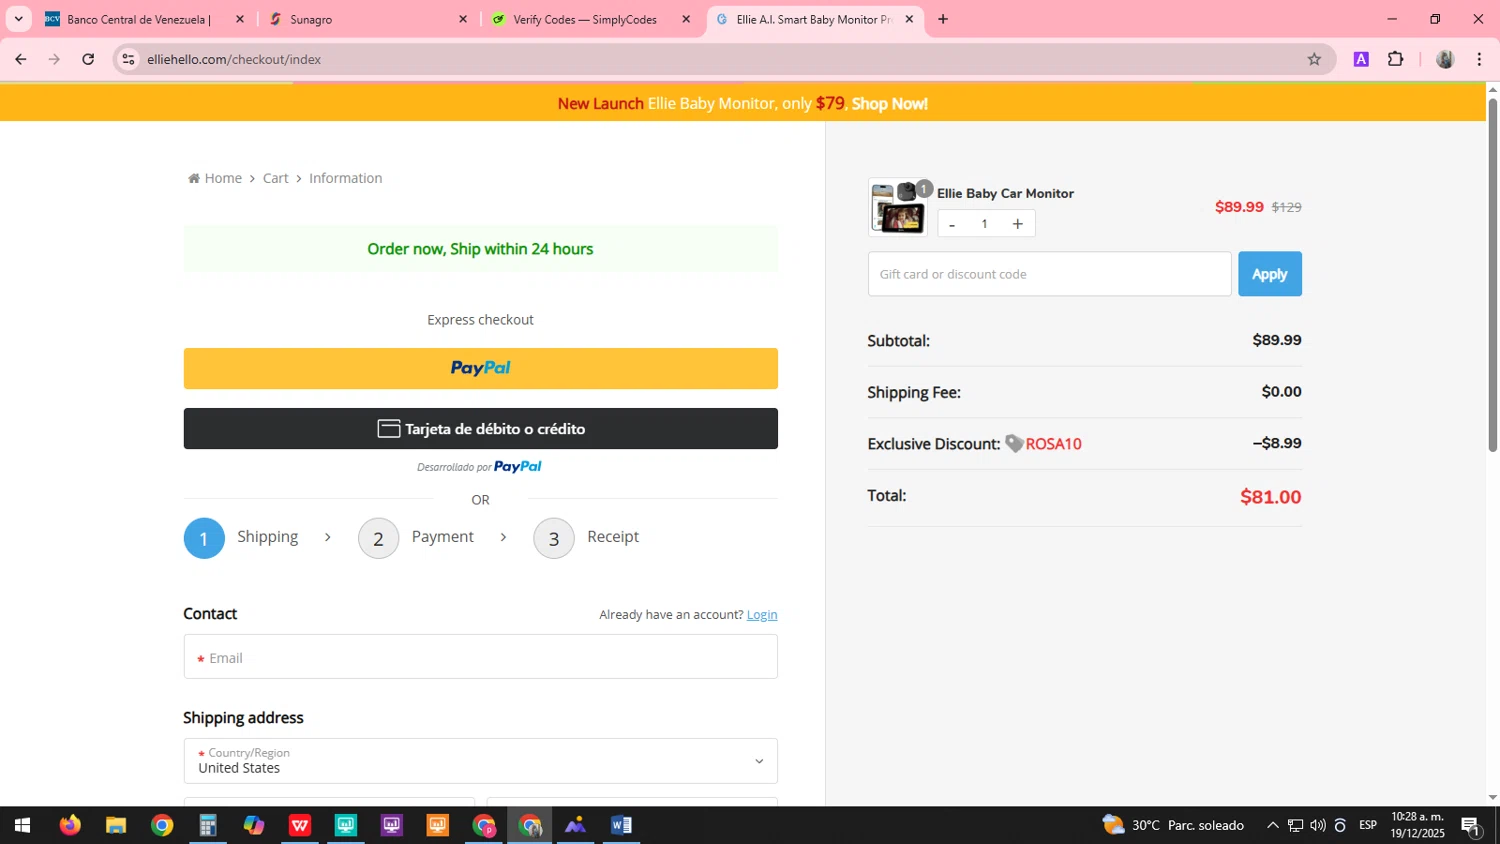Image resolution: width=1500 pixels, height=844 pixels.
Task: Close the Banco Central de Venezuela tab
Action: coord(240,19)
